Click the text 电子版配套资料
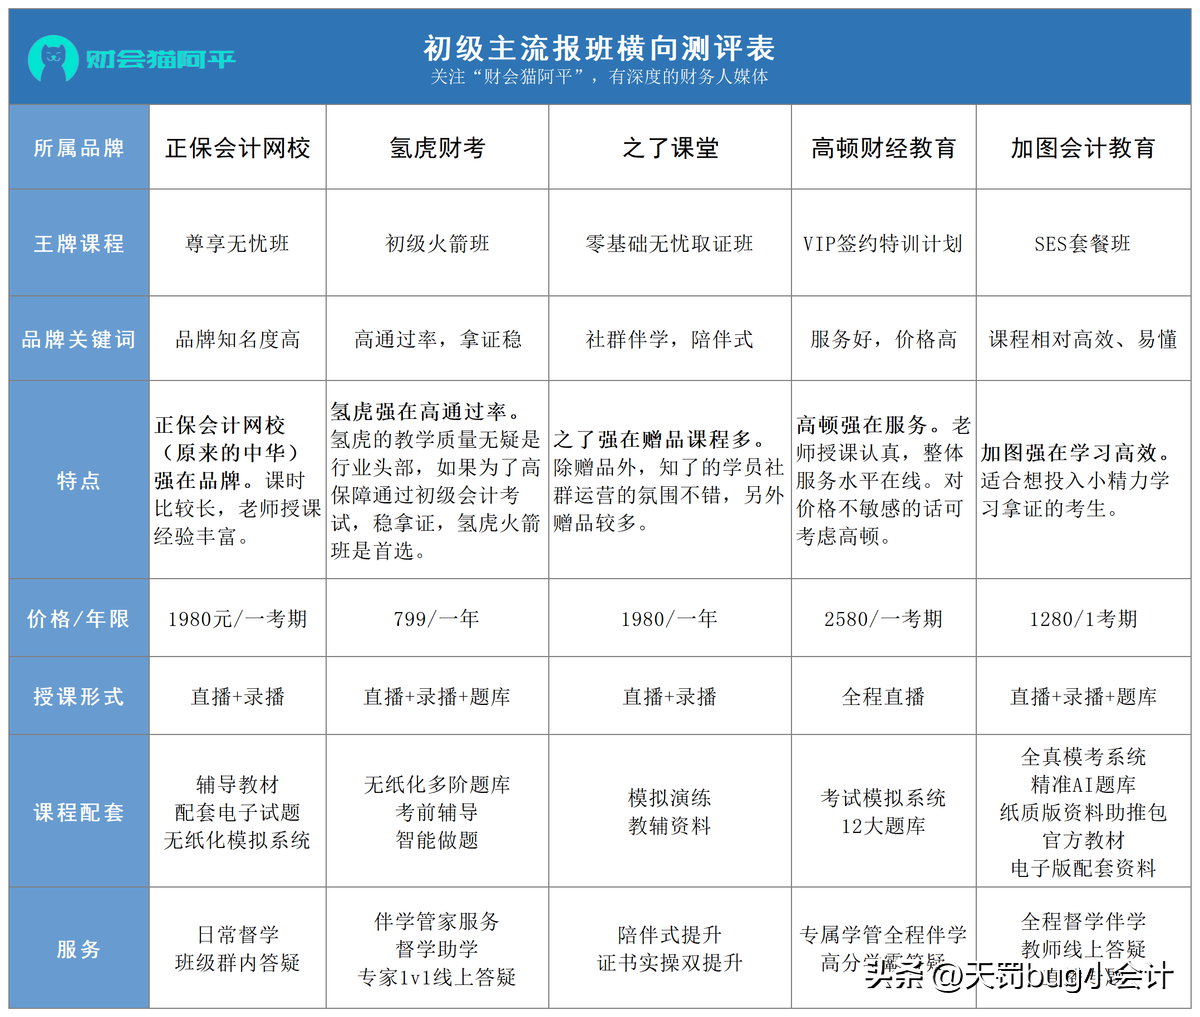The height and width of the screenshot is (1017, 1200). click(1083, 869)
